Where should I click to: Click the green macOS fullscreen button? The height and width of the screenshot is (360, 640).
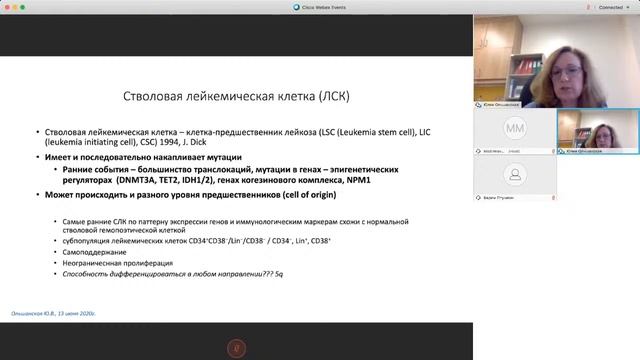22,7
